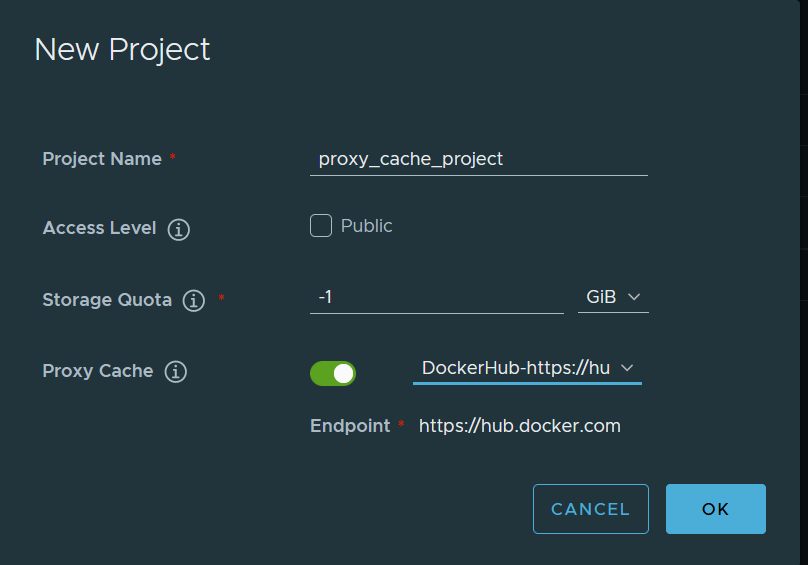Click the Storage Quota value field

(x=436, y=297)
